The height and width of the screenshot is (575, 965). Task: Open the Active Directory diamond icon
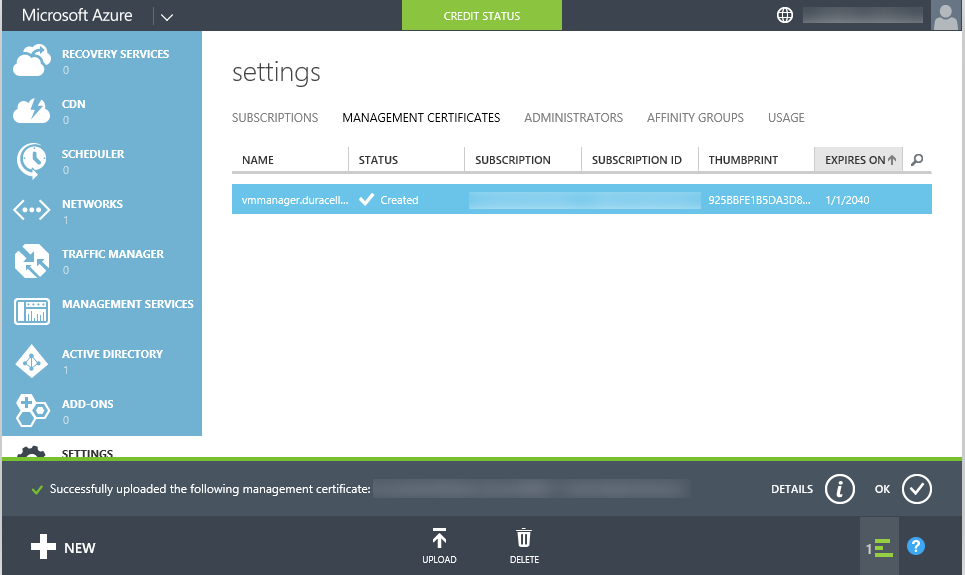point(31,361)
